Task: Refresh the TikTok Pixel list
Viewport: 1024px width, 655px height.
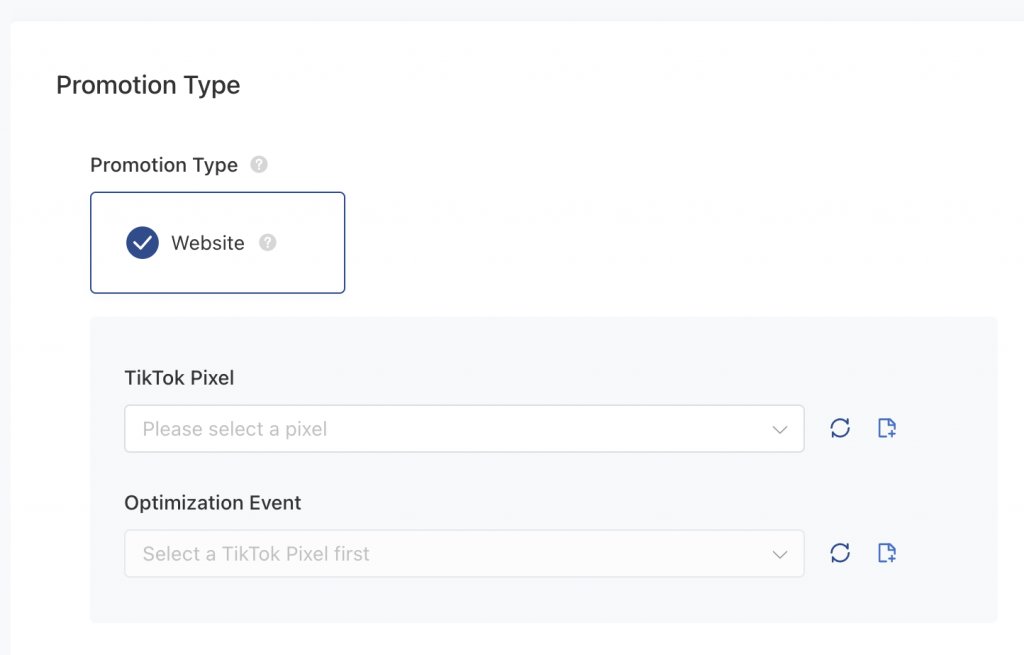Action: pyautogui.click(x=840, y=429)
